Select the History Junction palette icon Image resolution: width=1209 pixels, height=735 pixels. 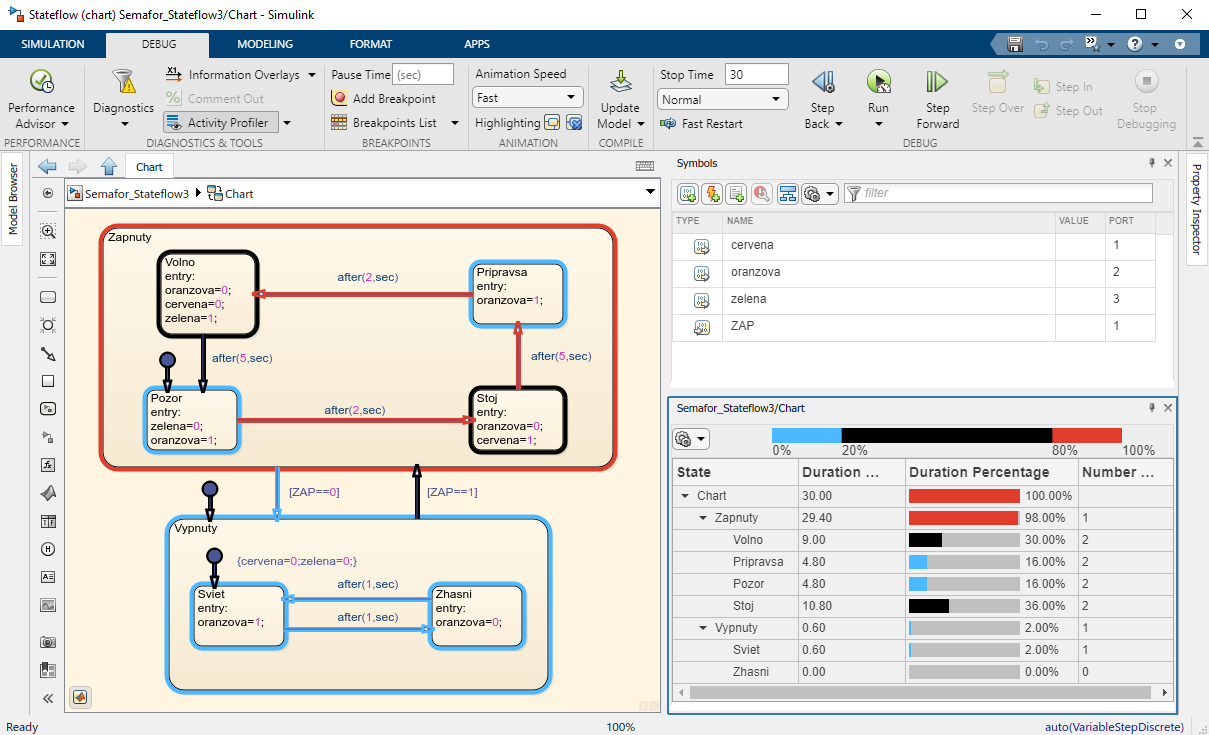(48, 549)
